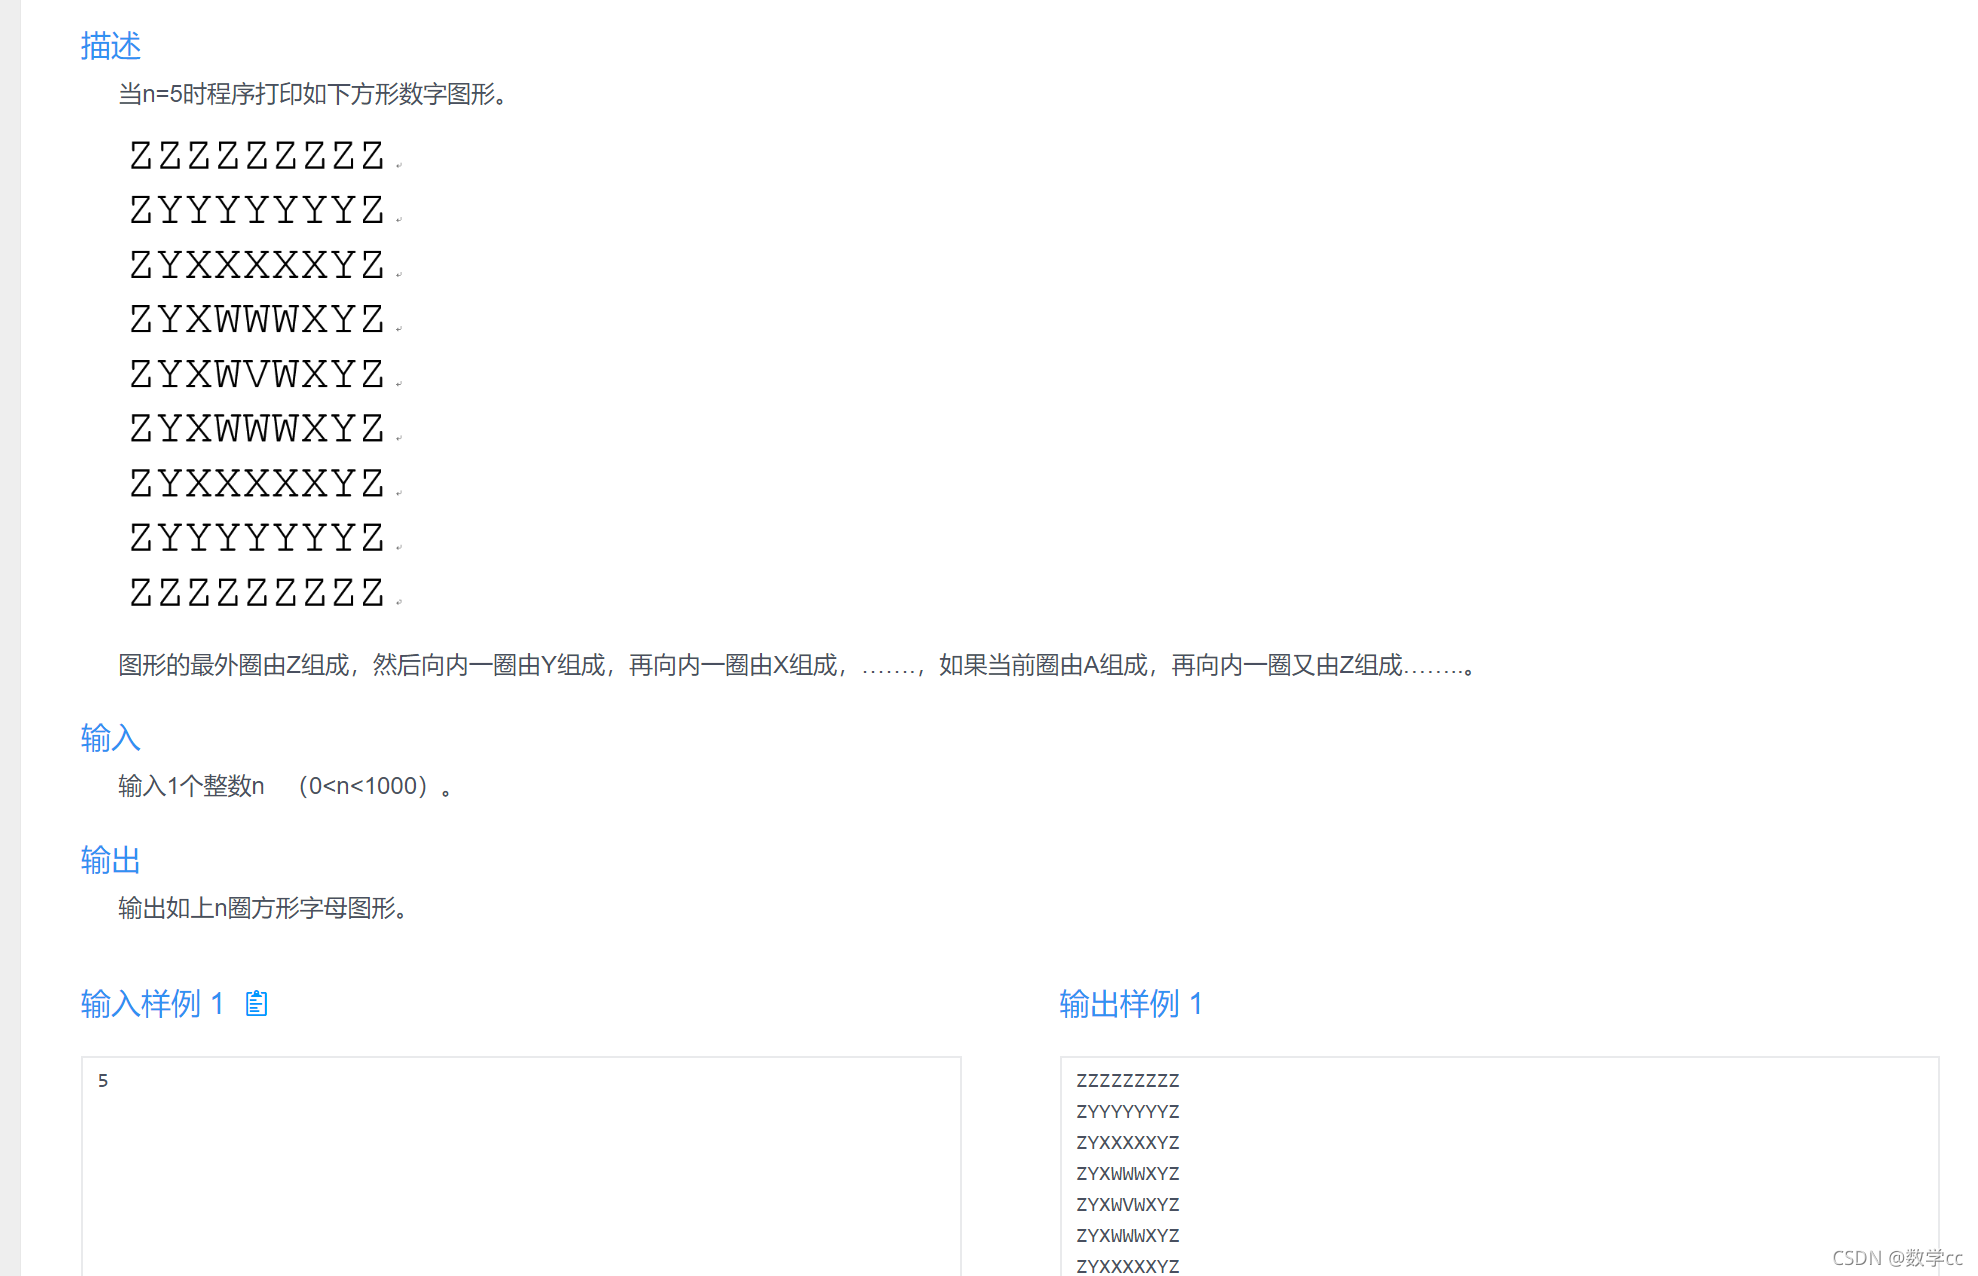
Task: Click the 输入 section heading
Action: pyautogui.click(x=110, y=738)
